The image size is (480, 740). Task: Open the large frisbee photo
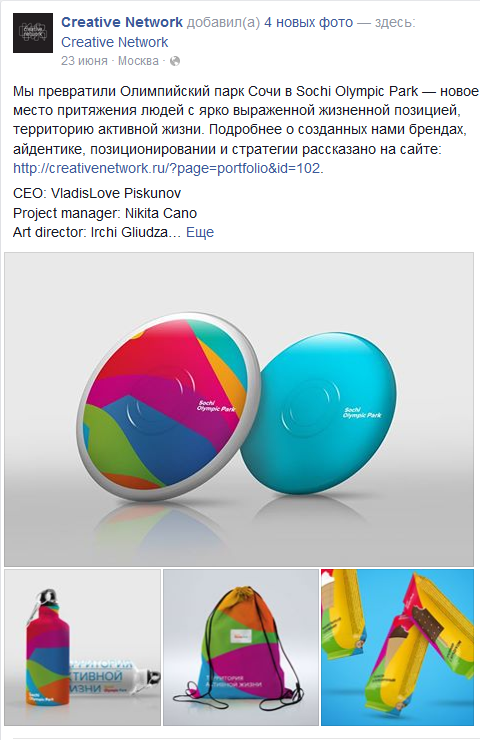point(239,409)
